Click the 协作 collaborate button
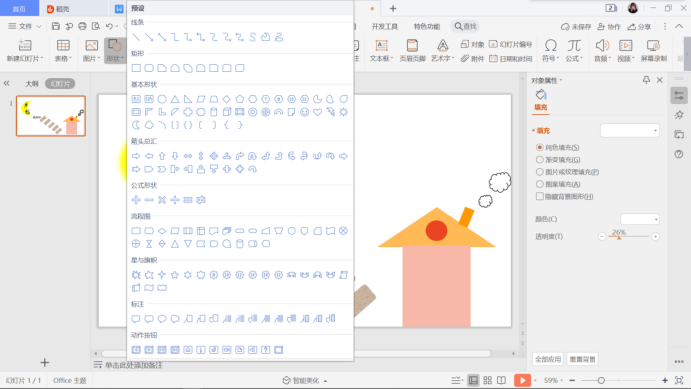The width and height of the screenshot is (691, 389). (x=609, y=26)
